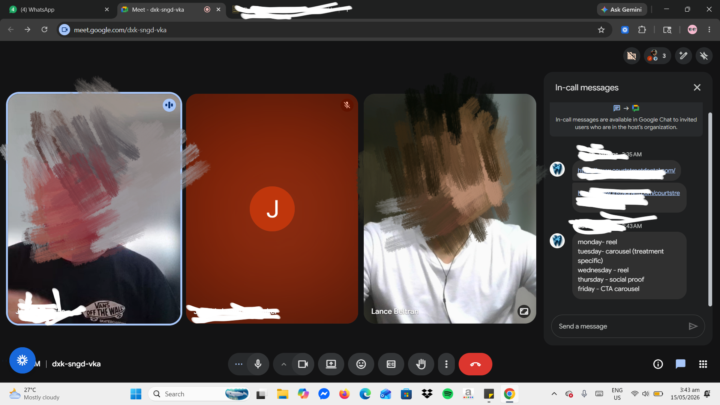Switch to the WhatsApp browser tab

click(59, 9)
